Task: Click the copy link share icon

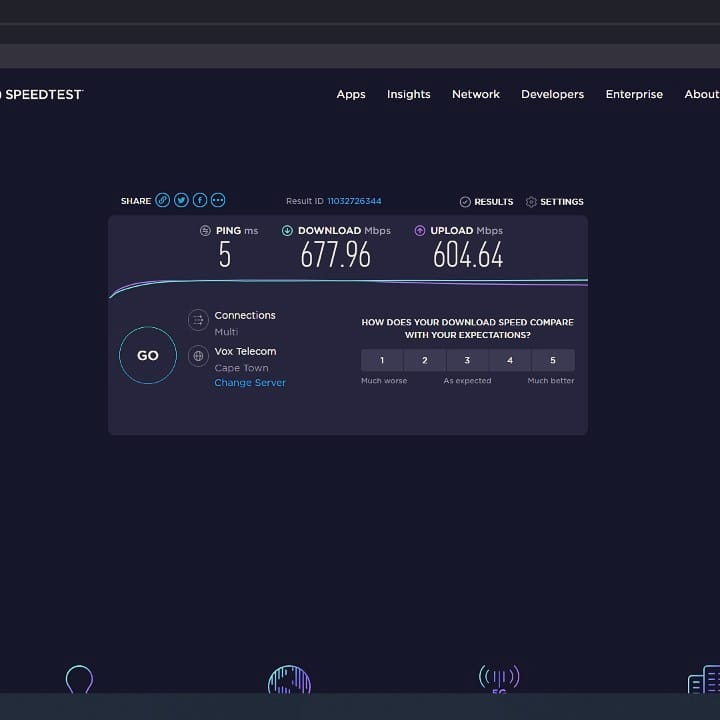Action: (x=163, y=200)
